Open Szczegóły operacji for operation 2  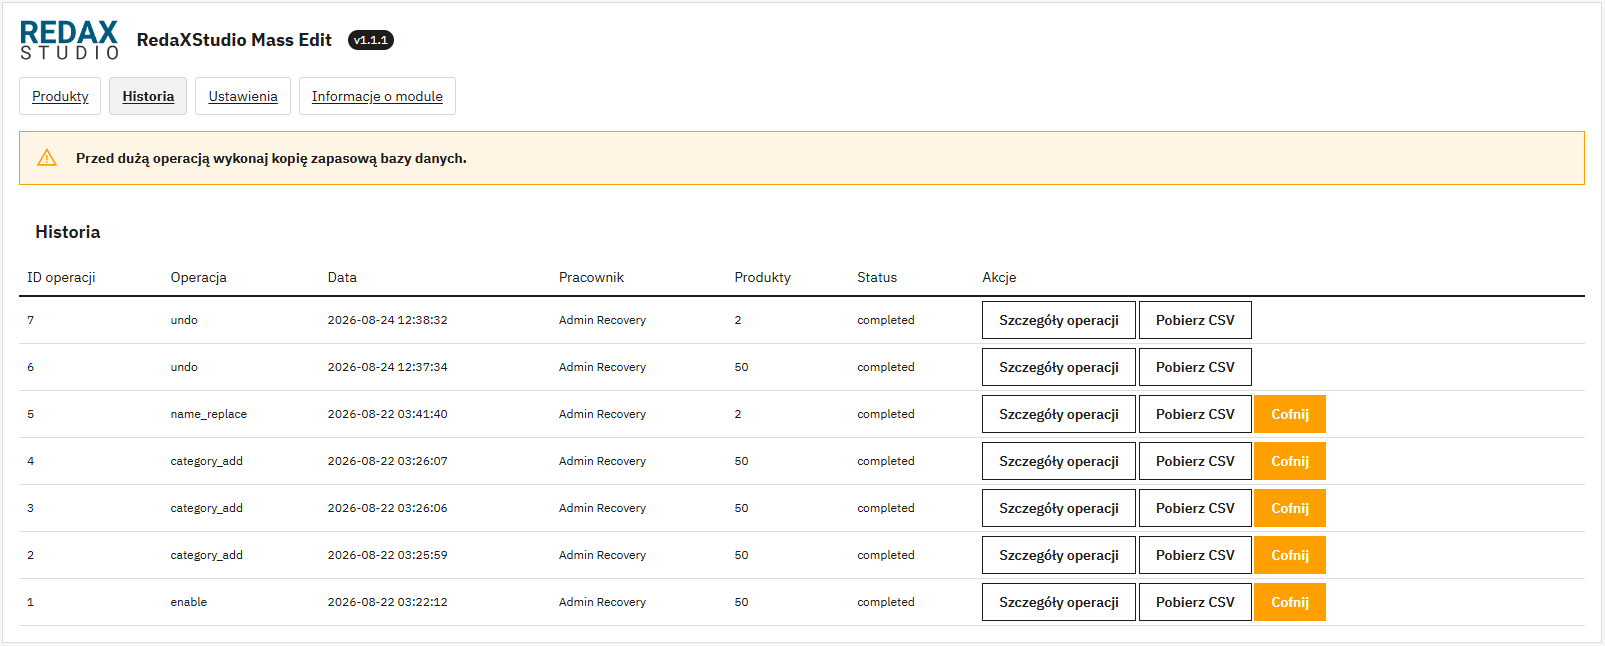(x=1059, y=555)
